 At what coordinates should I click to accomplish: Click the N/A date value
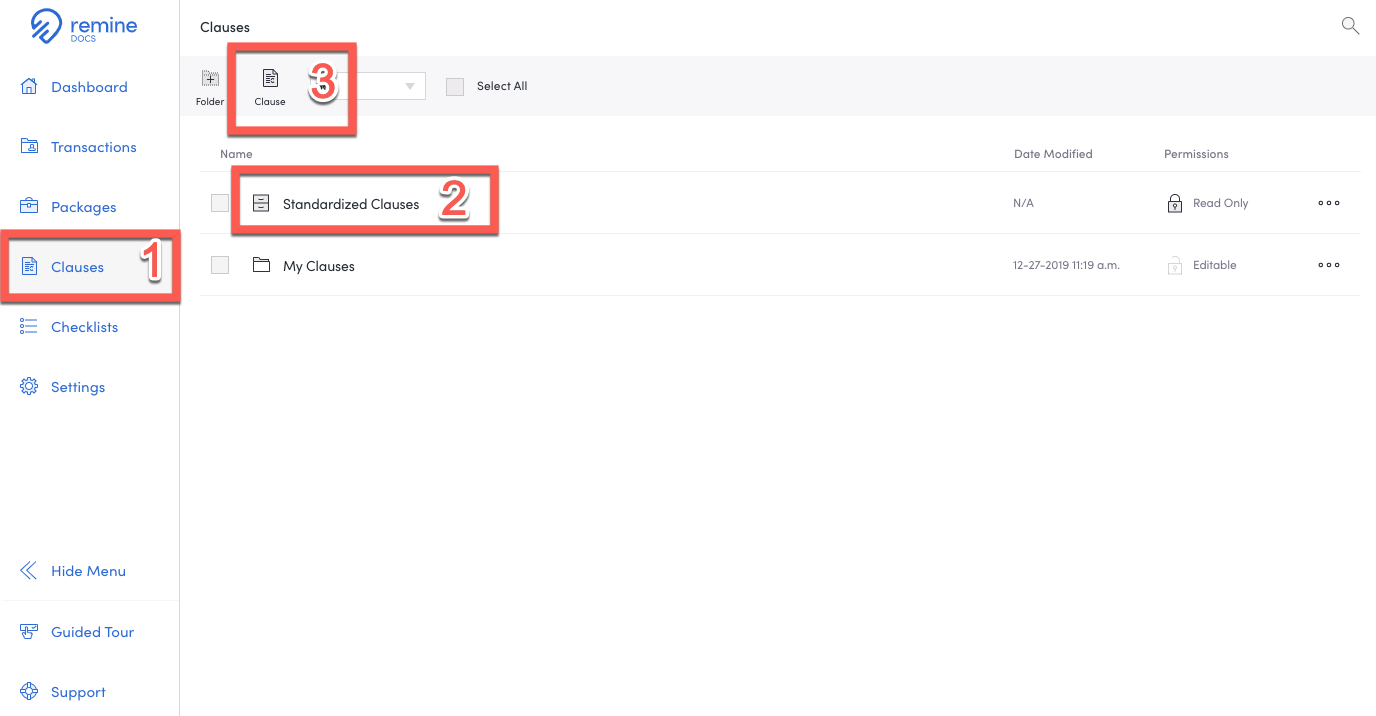point(1023,203)
